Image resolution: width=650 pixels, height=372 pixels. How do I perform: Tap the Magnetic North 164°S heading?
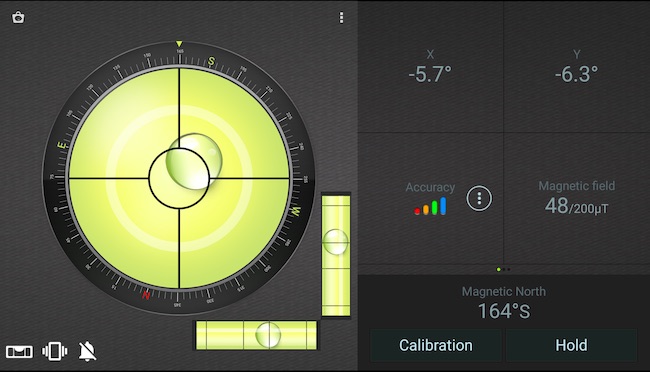pyautogui.click(x=504, y=311)
